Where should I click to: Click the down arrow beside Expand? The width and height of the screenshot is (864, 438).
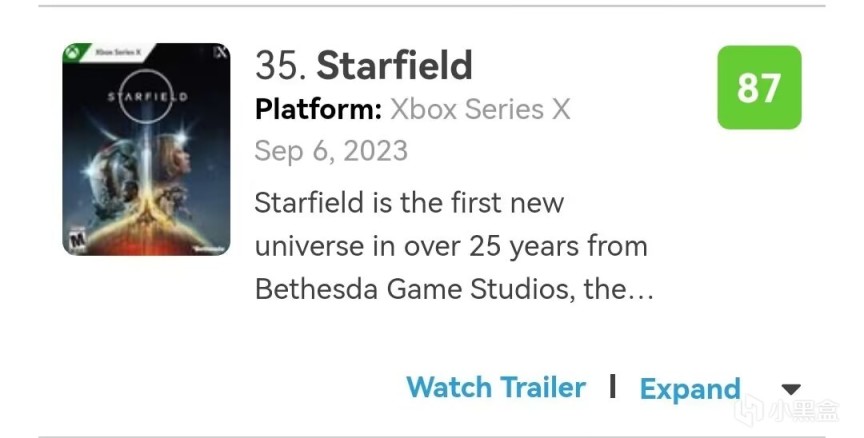(790, 389)
